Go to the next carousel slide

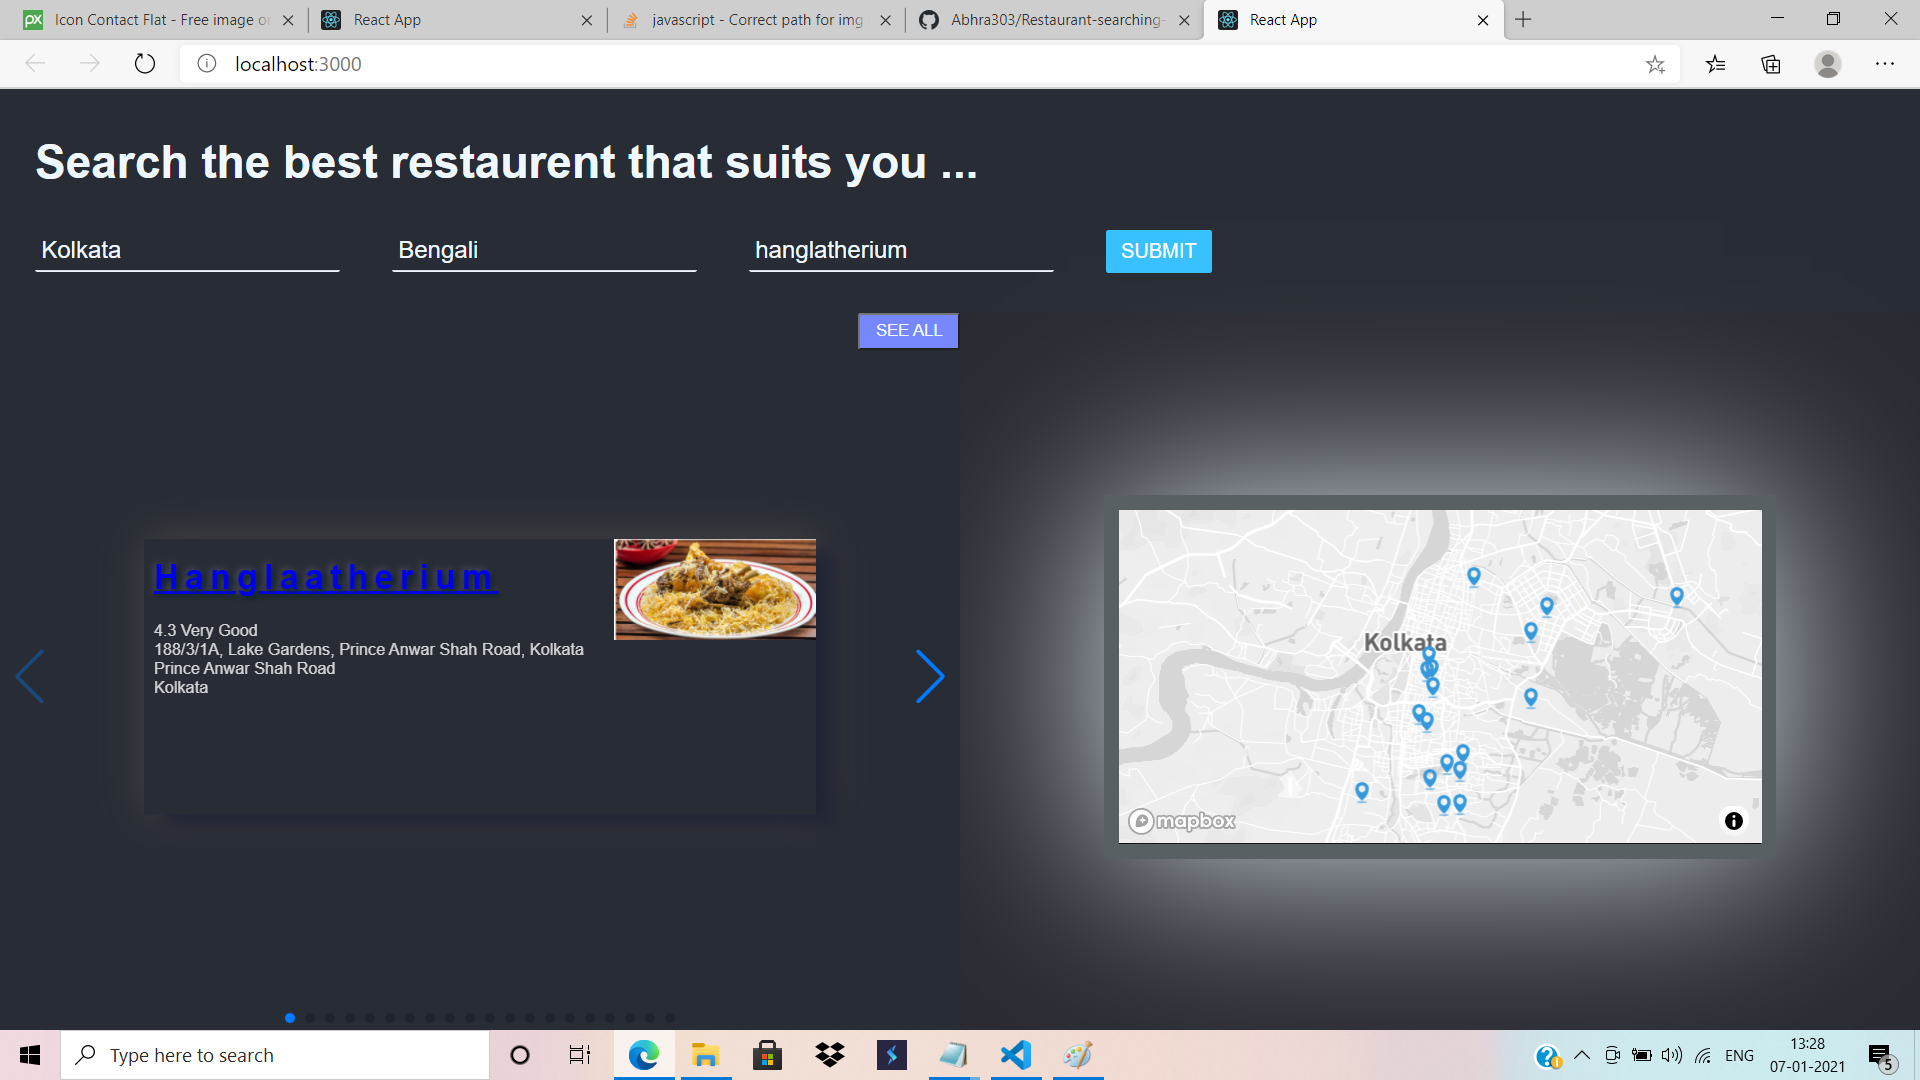pyautogui.click(x=930, y=677)
